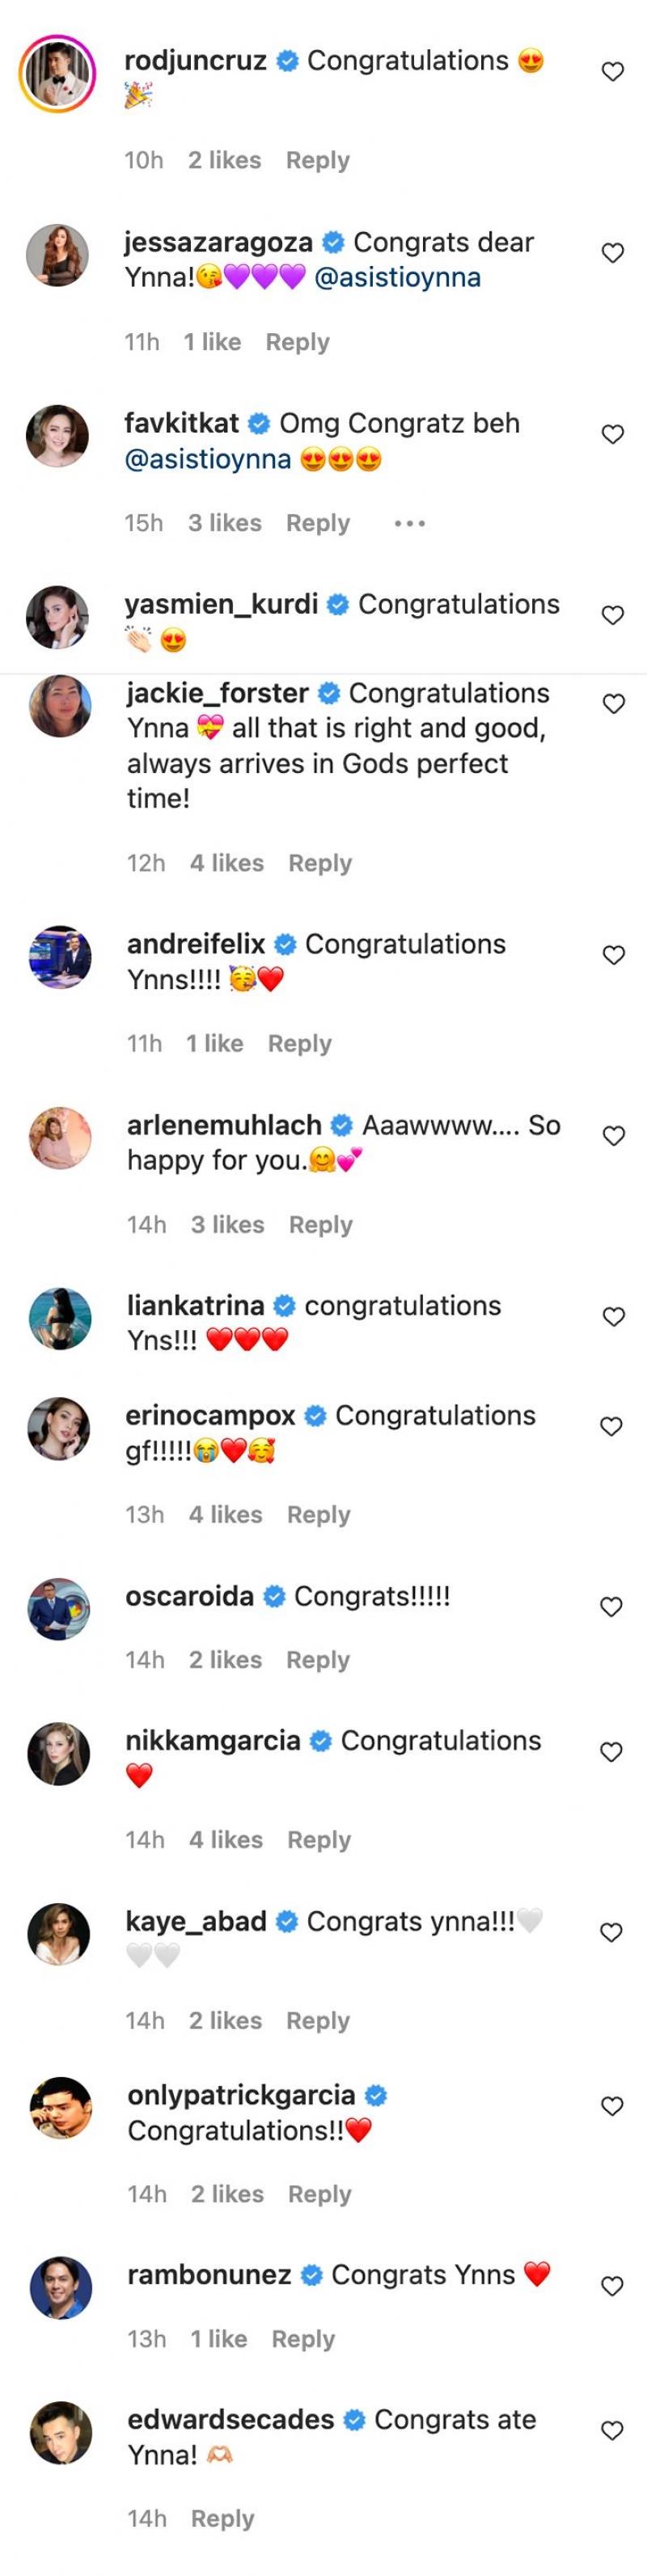The width and height of the screenshot is (647, 2576).
Task: Toggle like on rambonunez's comment
Action: (612, 2286)
